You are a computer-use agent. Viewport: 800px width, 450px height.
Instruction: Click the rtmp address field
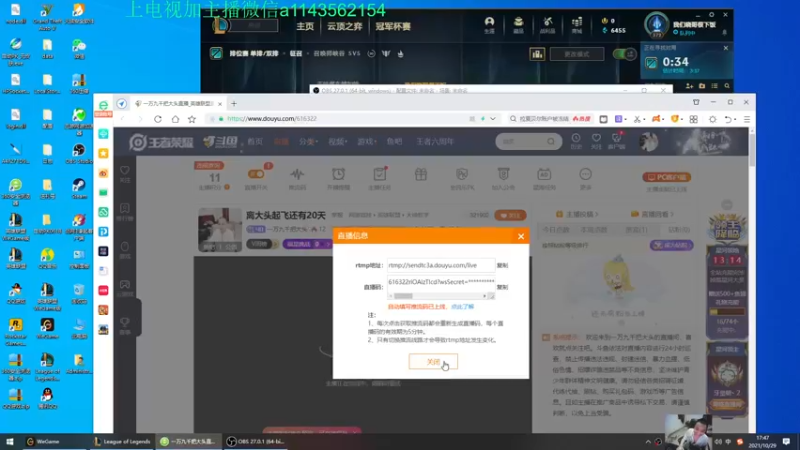click(441, 265)
